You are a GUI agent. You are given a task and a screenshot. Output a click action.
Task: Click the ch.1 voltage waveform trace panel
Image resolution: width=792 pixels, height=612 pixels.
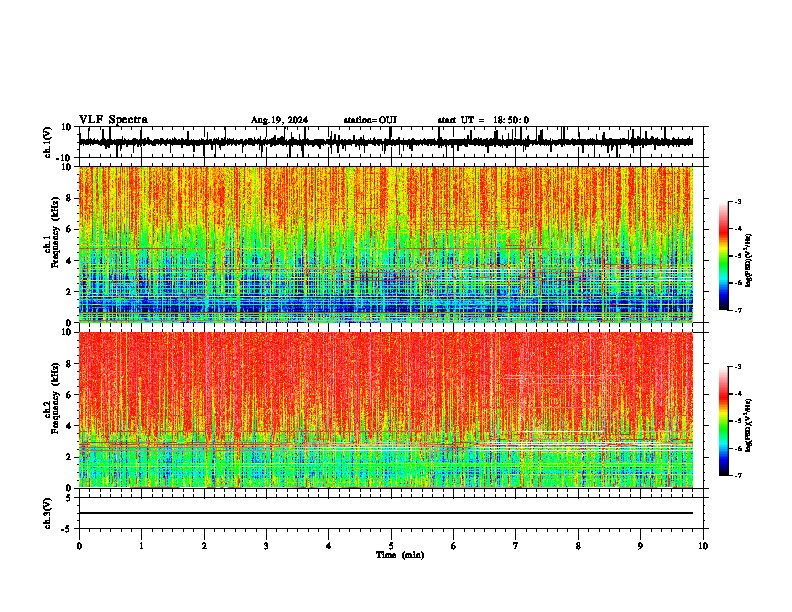coord(391,142)
